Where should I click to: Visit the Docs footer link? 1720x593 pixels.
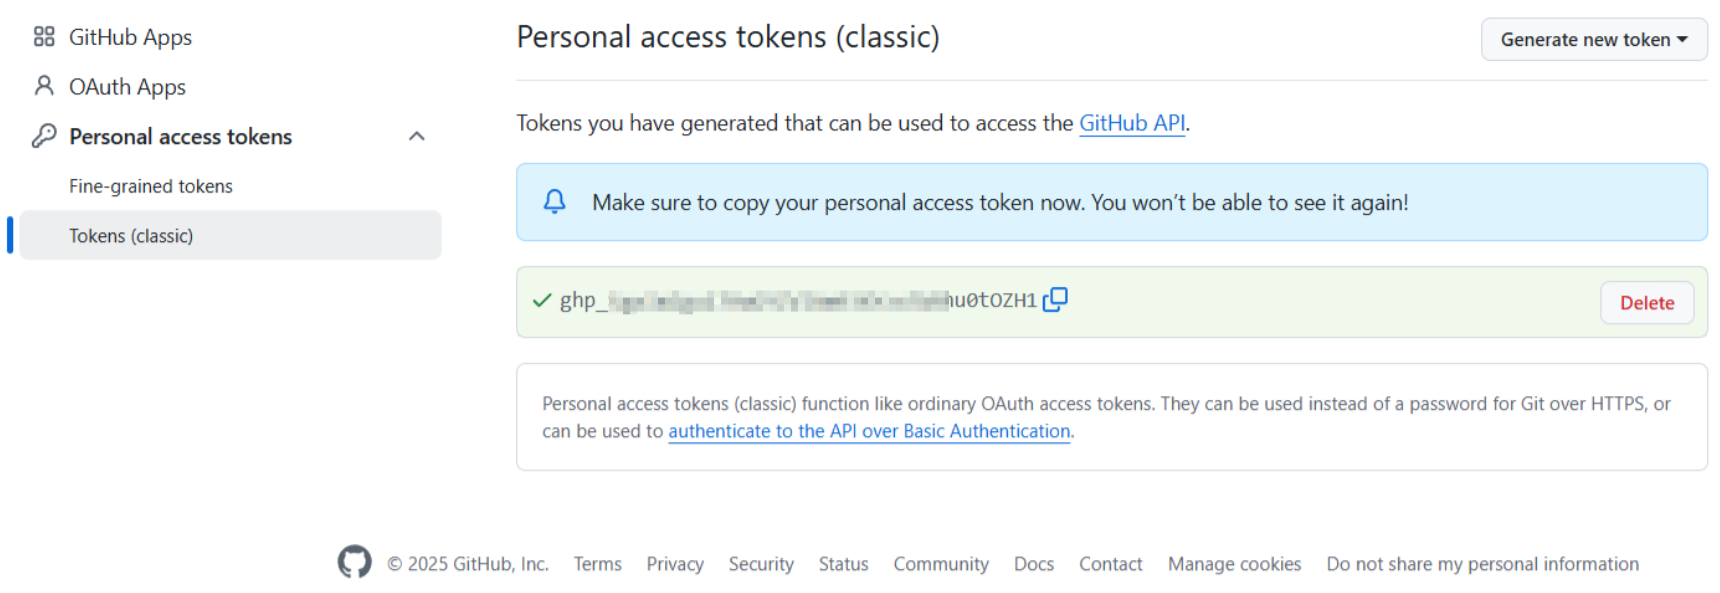pos(1033,564)
